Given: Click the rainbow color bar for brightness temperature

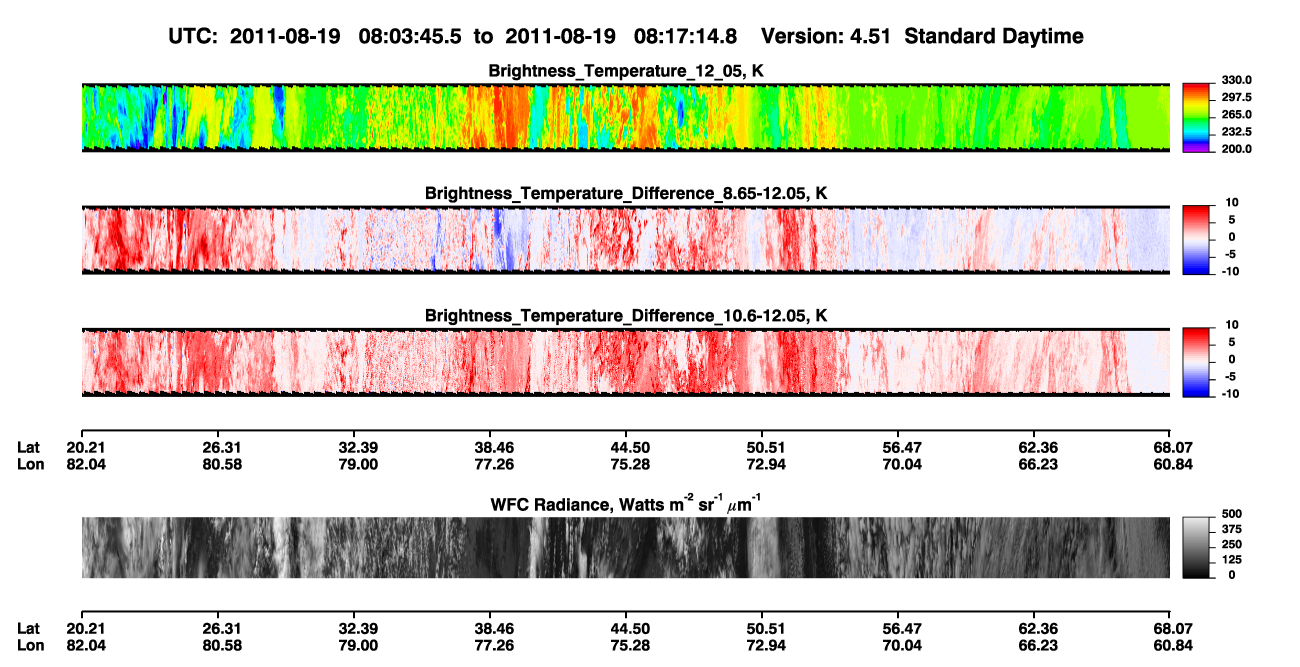Looking at the screenshot, I should click(x=1196, y=118).
